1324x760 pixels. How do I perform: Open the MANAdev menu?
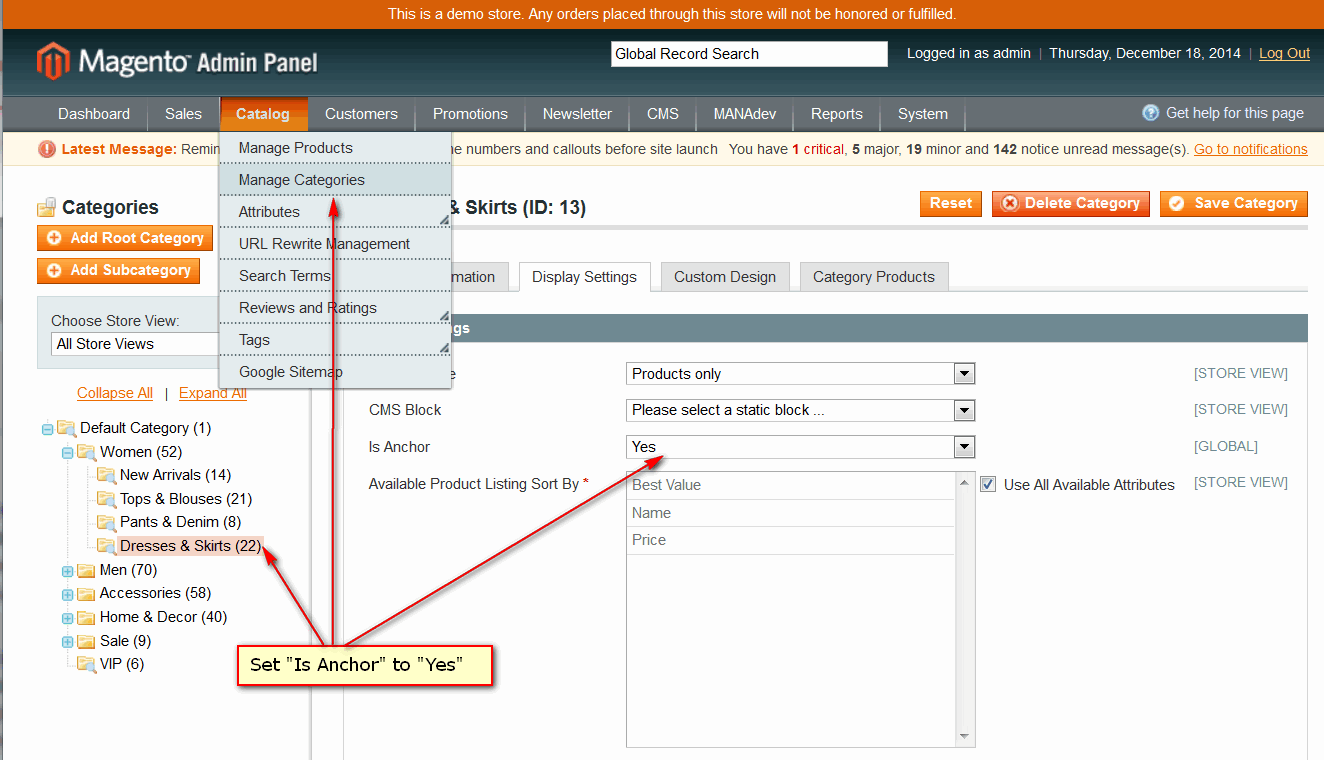(x=745, y=114)
